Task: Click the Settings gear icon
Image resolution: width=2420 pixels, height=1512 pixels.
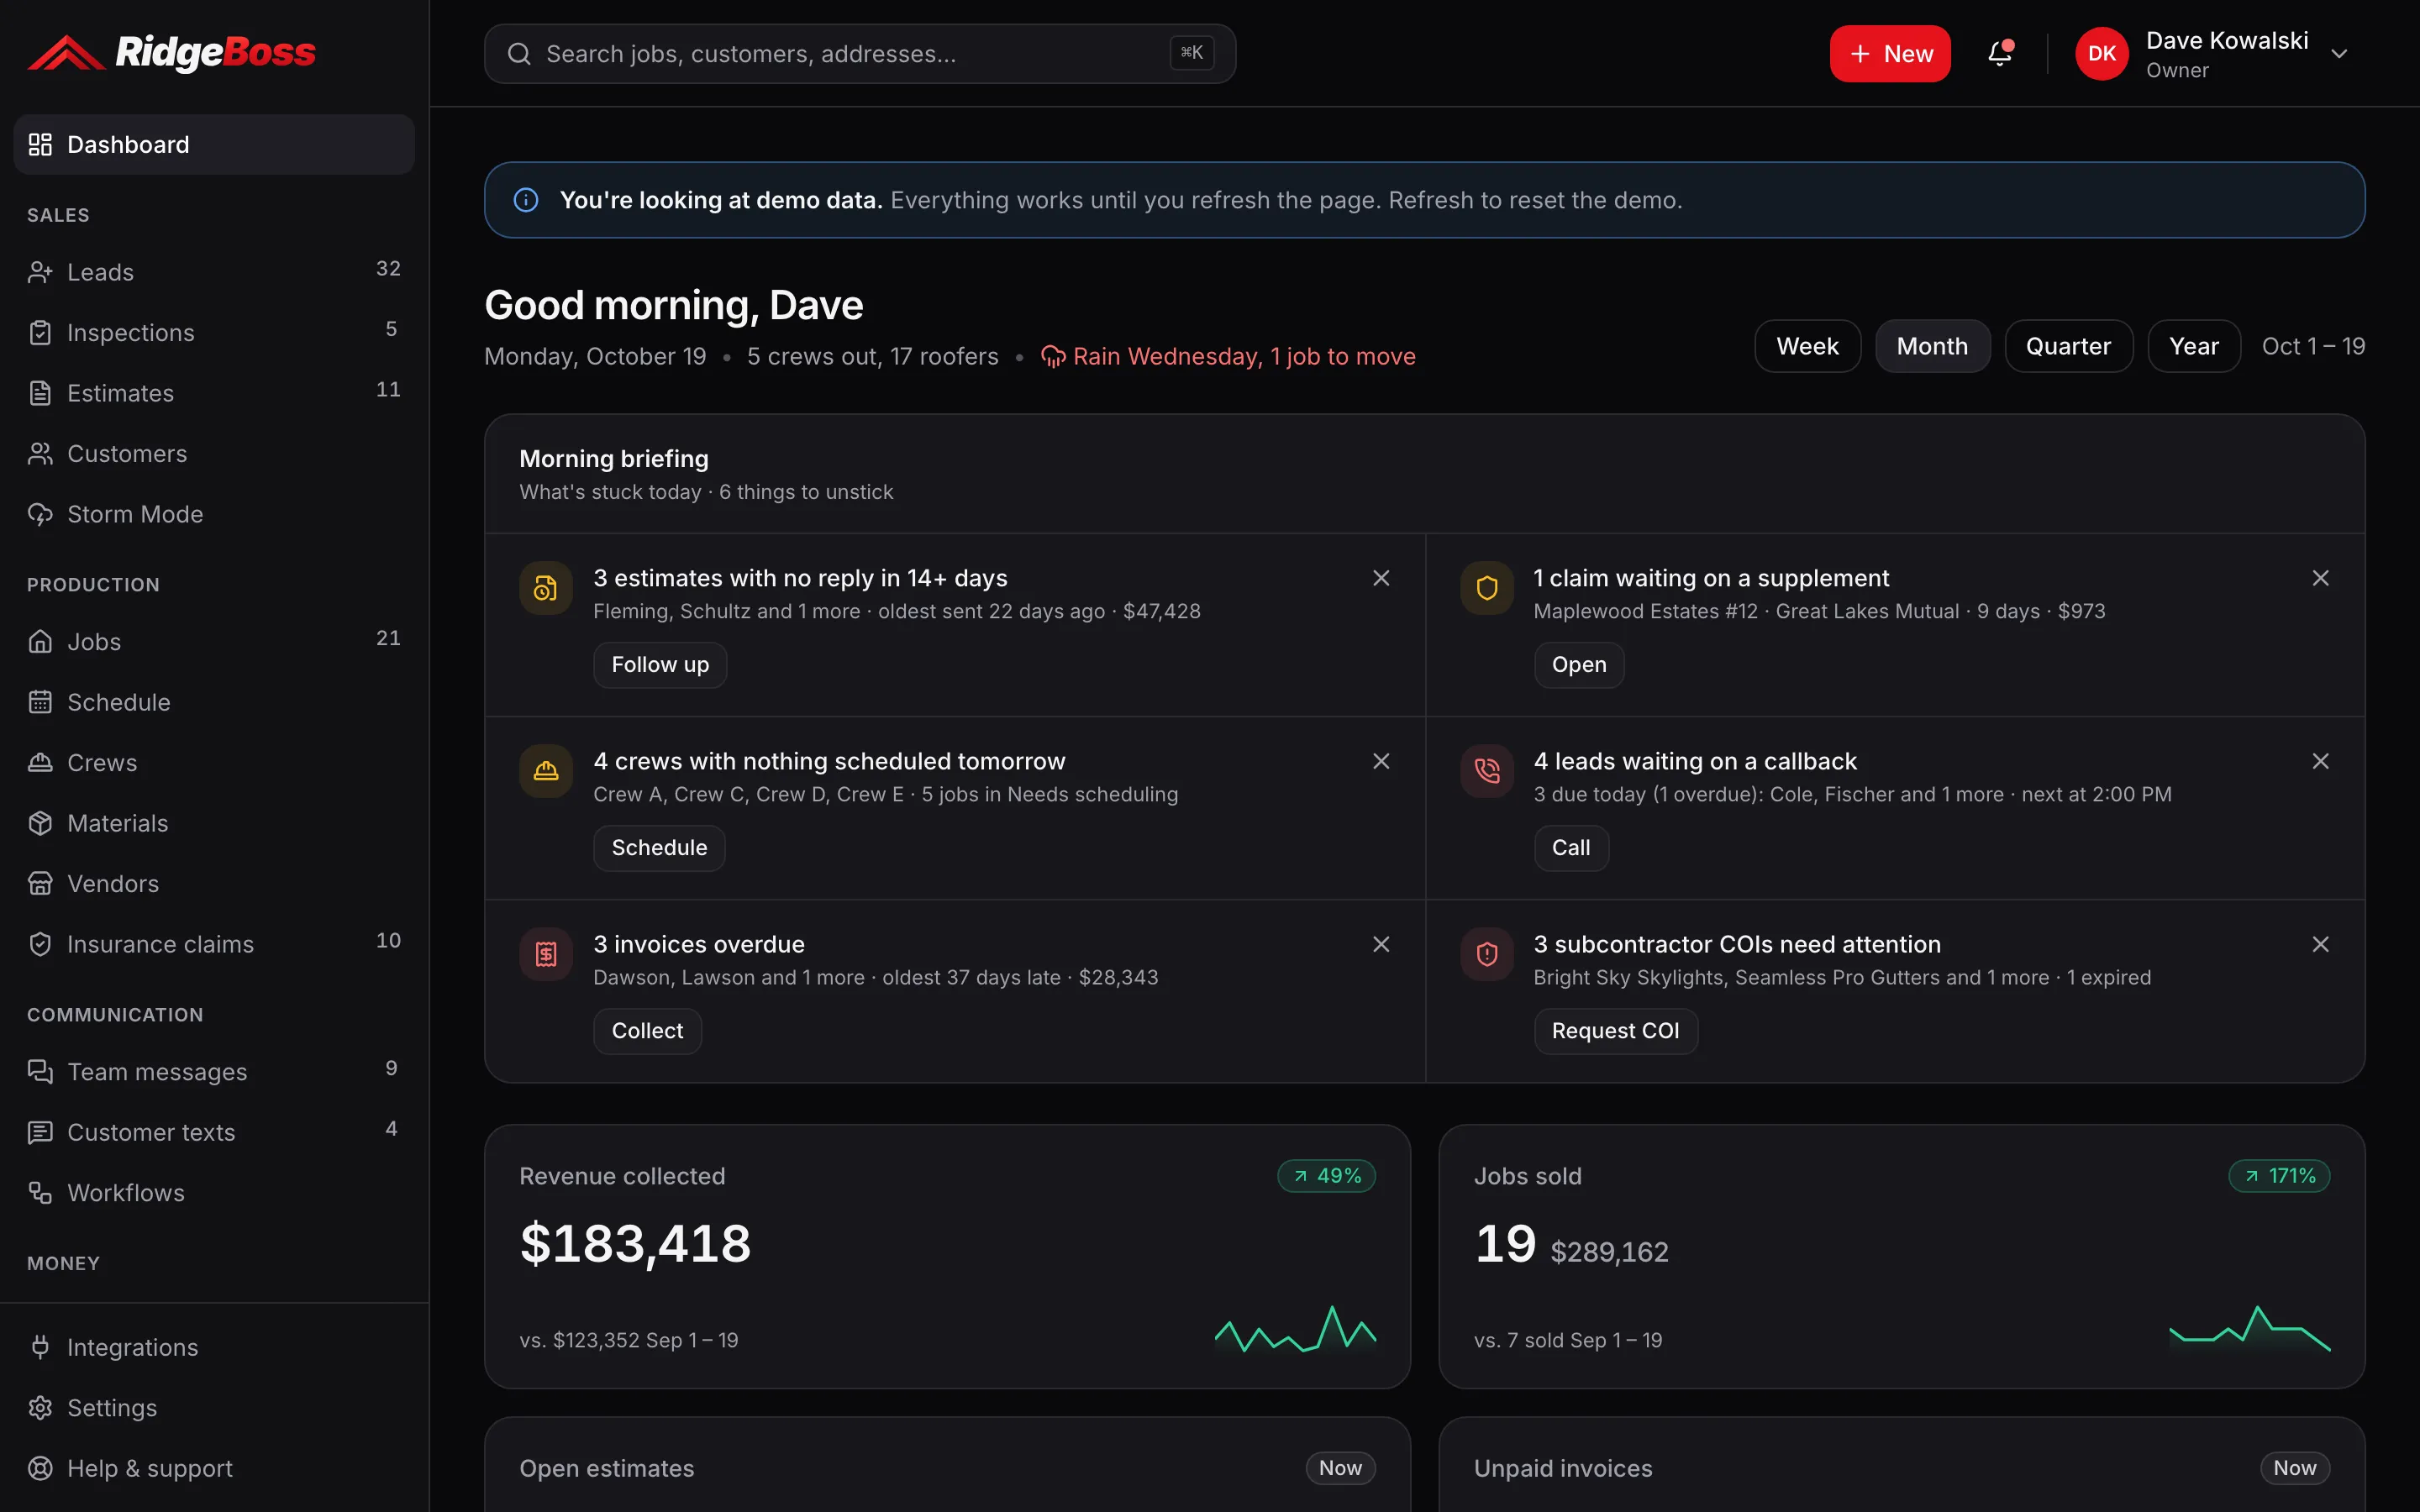Action: 40,1408
